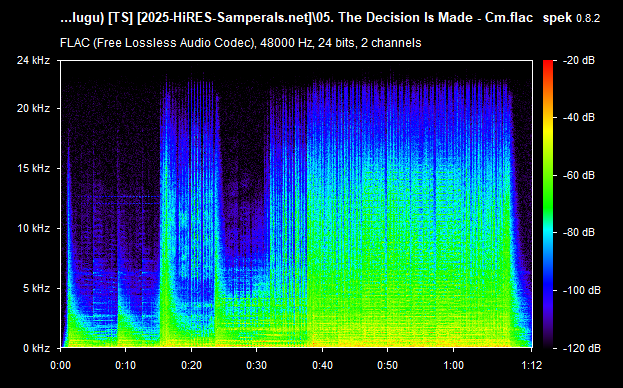Click the 20 kHz frequency axis label
The height and width of the screenshot is (388, 623).
point(33,108)
